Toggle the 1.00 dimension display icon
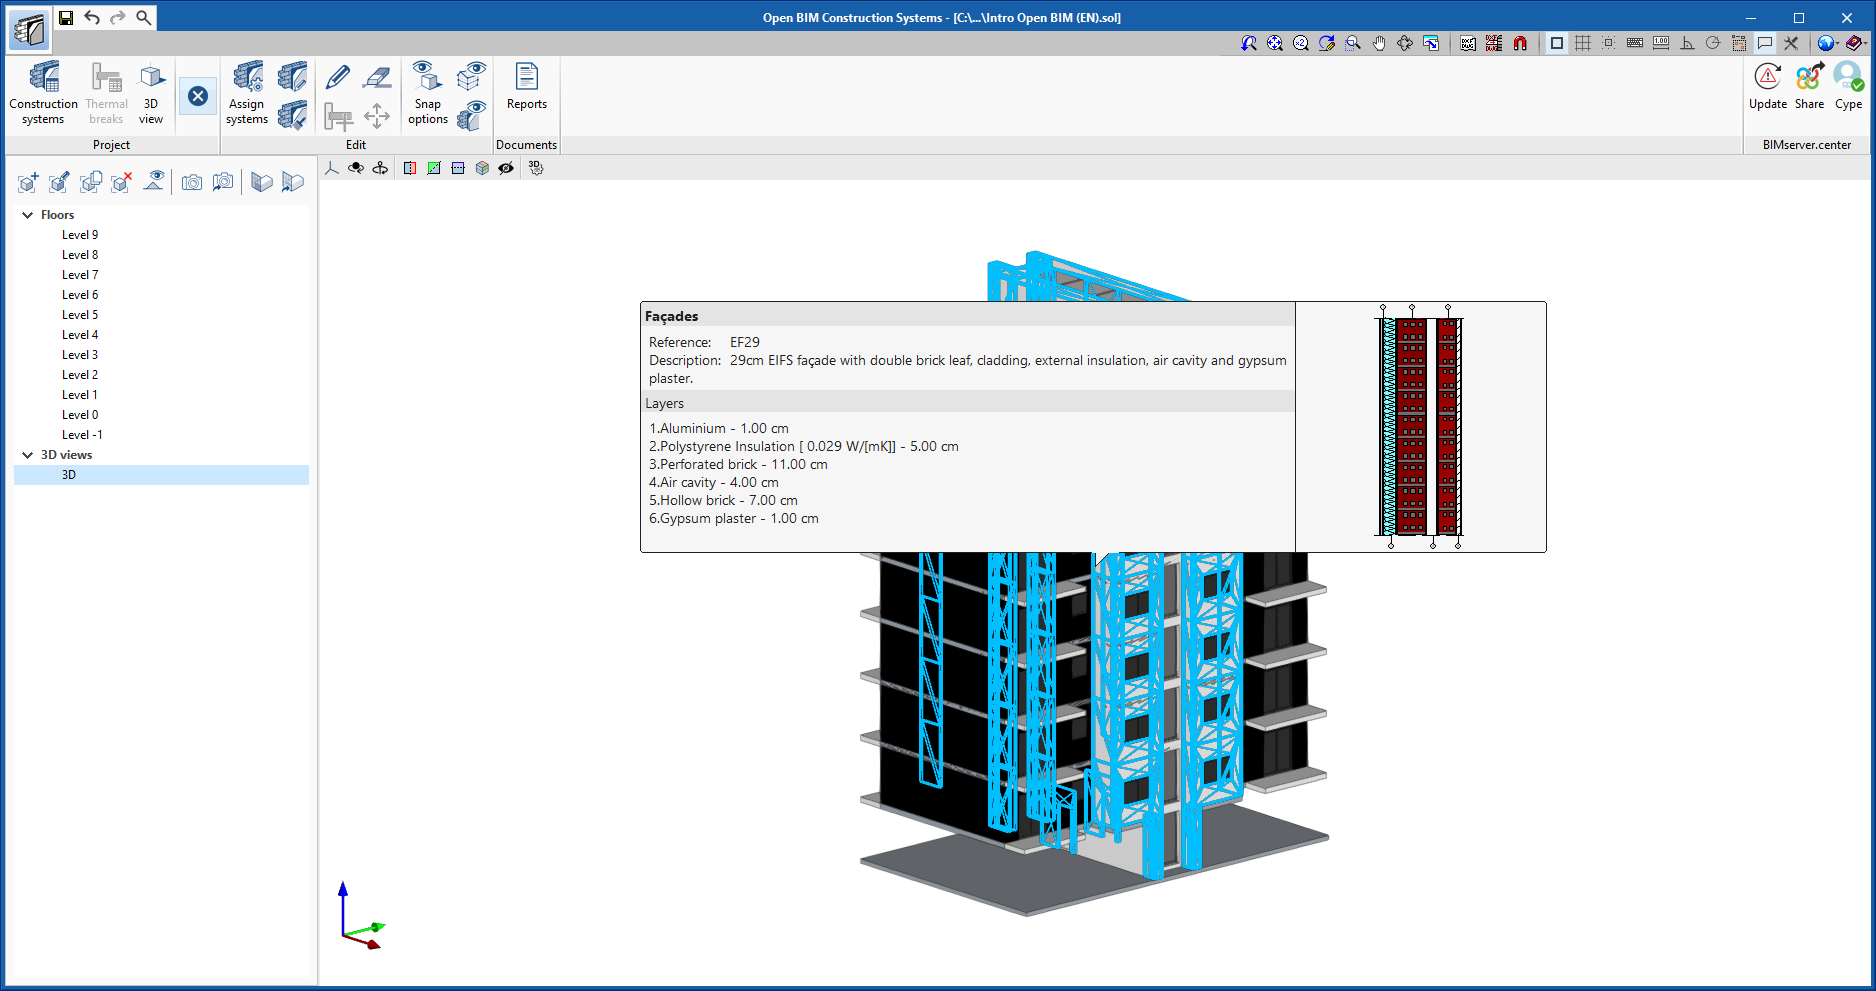The height and width of the screenshot is (991, 1876). point(1661,43)
